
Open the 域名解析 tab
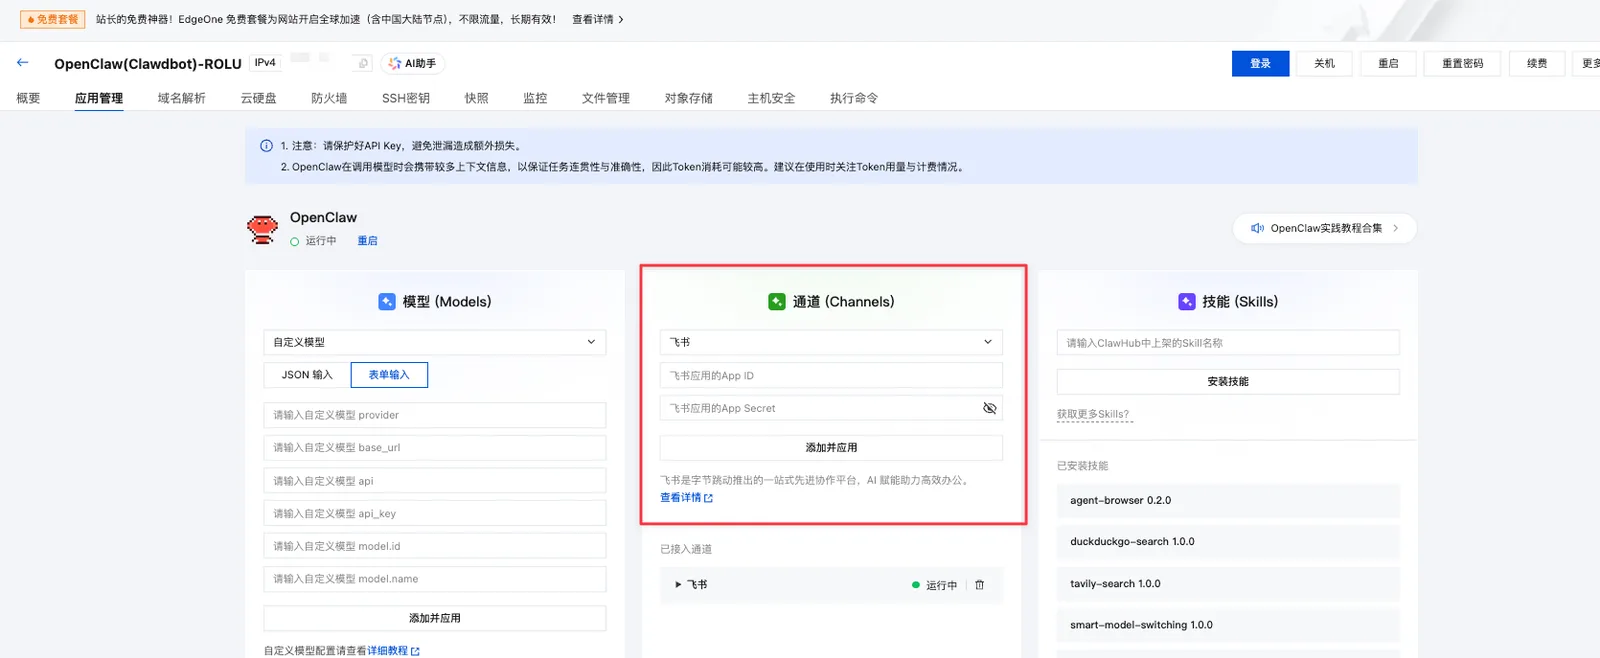(181, 98)
